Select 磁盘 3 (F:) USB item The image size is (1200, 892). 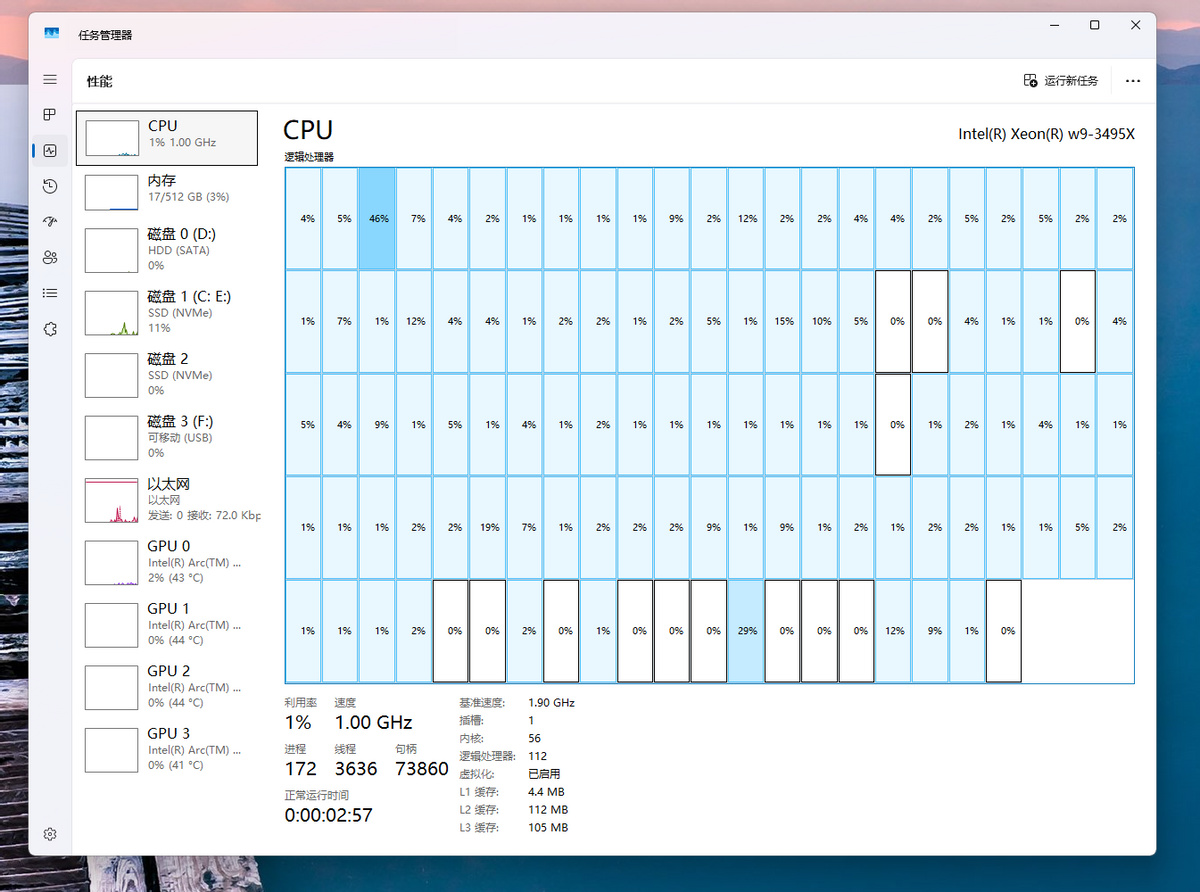click(167, 437)
